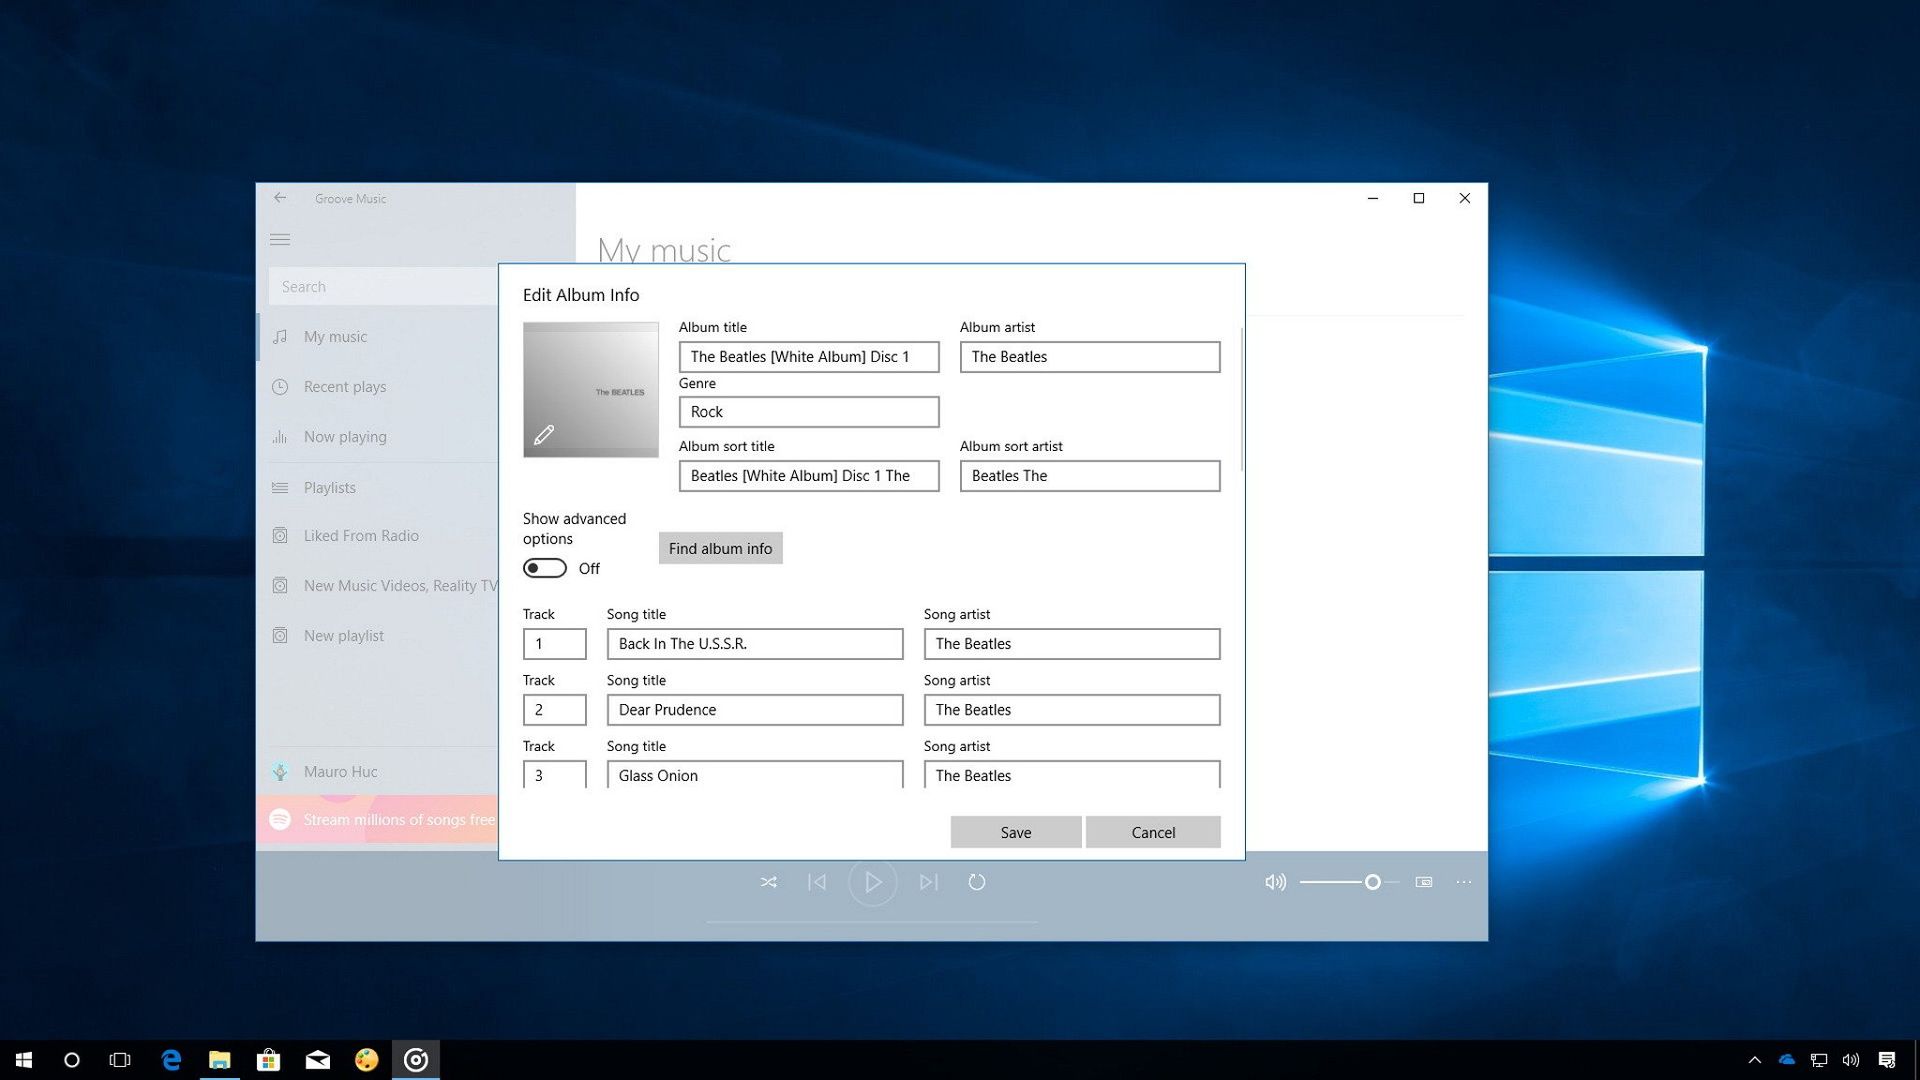Screen dimensions: 1920x1080
Task: Open the mini player view icon
Action: (x=1424, y=882)
